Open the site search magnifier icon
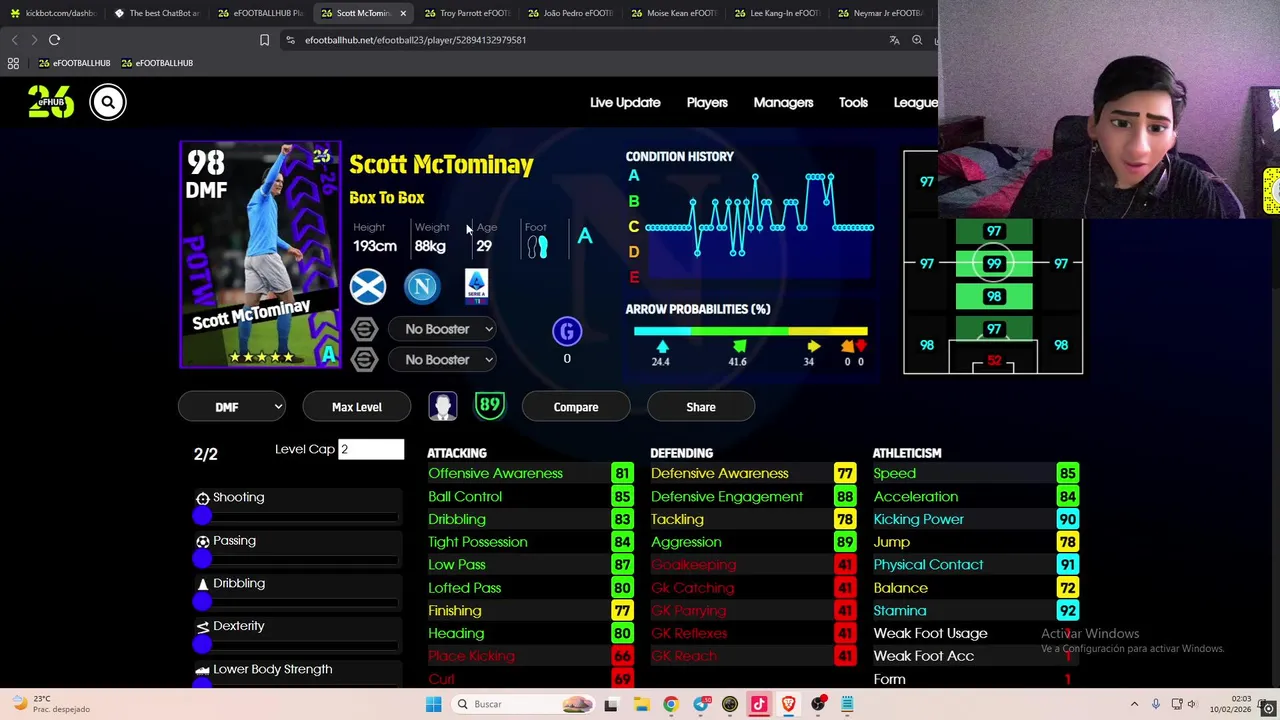 coord(108,102)
